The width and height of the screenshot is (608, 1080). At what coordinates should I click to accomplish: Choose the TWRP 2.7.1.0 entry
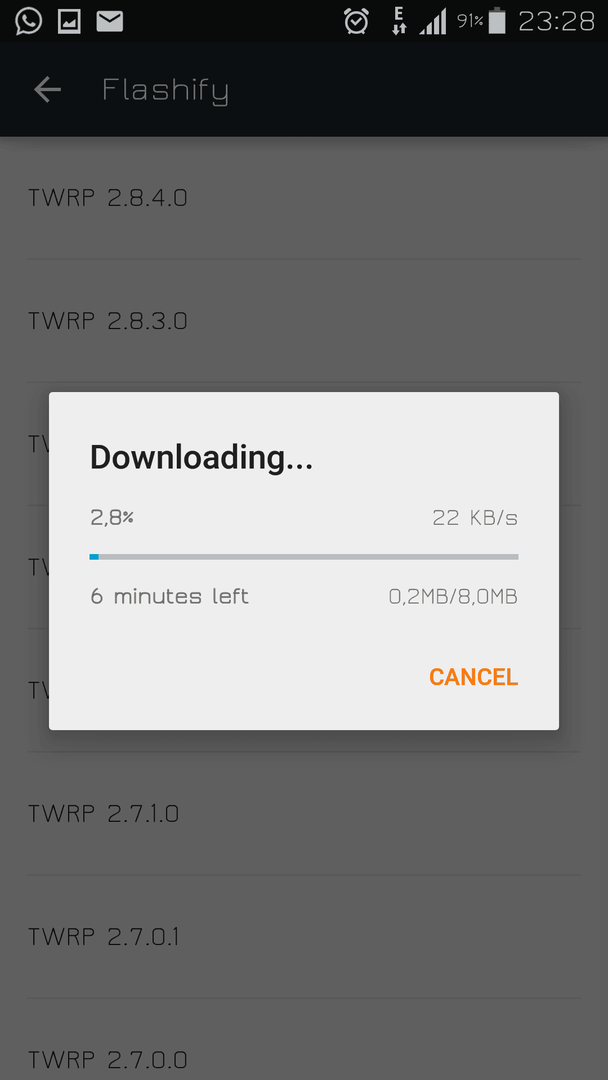click(x=304, y=814)
